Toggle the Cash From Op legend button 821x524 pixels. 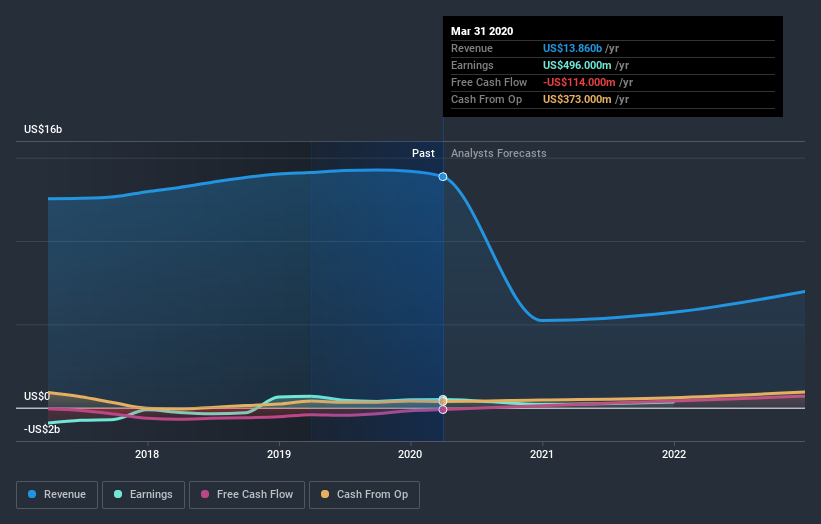(x=364, y=495)
